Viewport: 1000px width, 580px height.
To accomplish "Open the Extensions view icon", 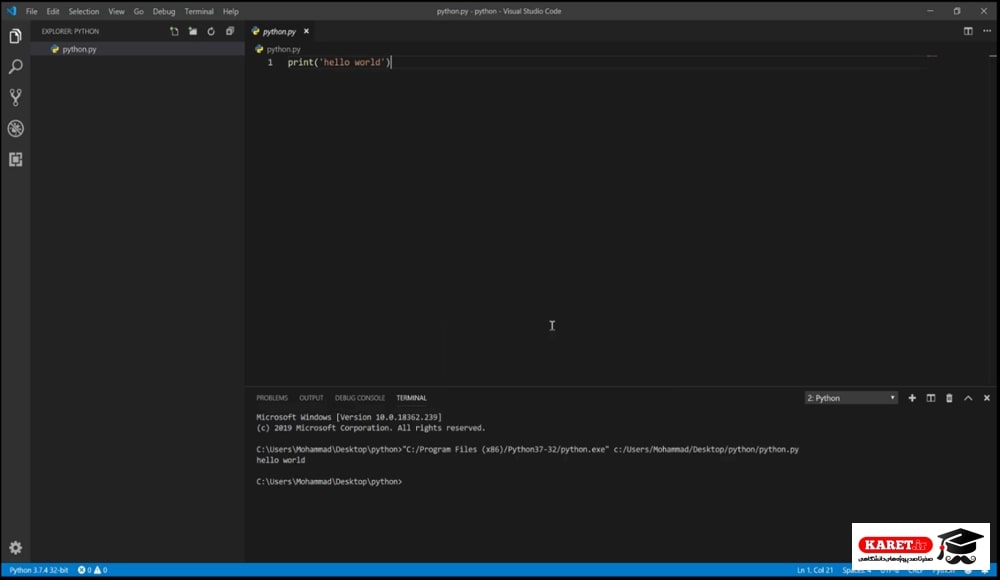I will point(15,159).
